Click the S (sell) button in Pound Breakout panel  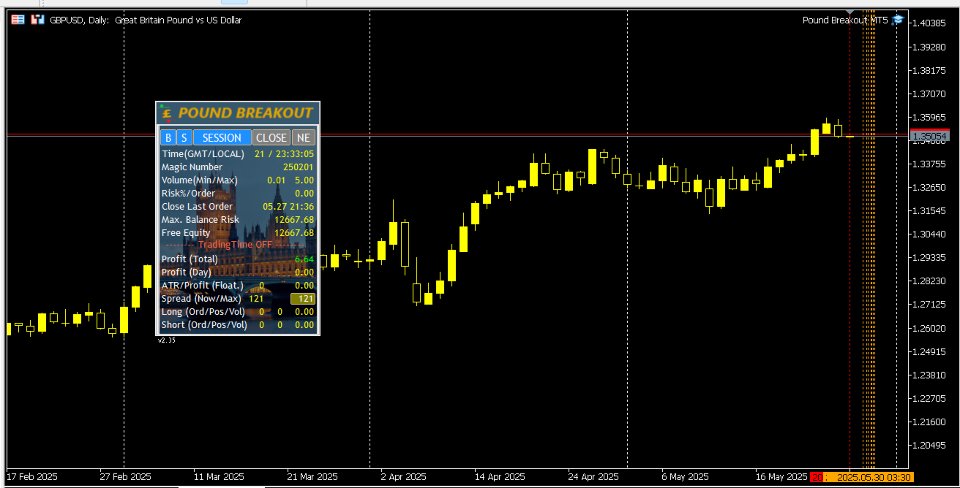point(184,138)
